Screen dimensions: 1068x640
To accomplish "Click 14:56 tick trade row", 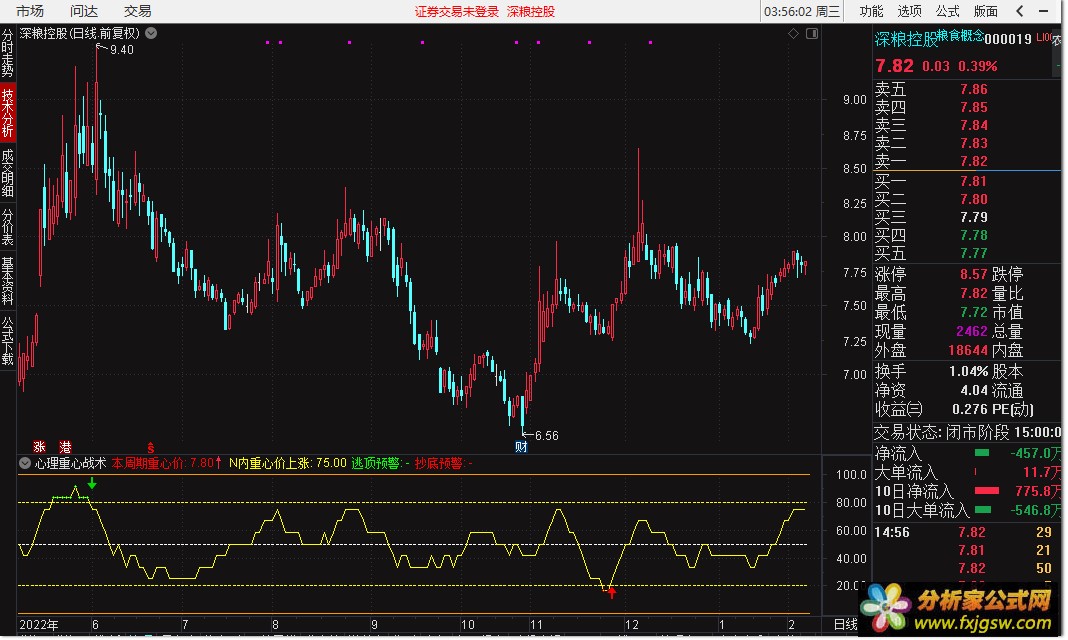I will click(x=967, y=532).
